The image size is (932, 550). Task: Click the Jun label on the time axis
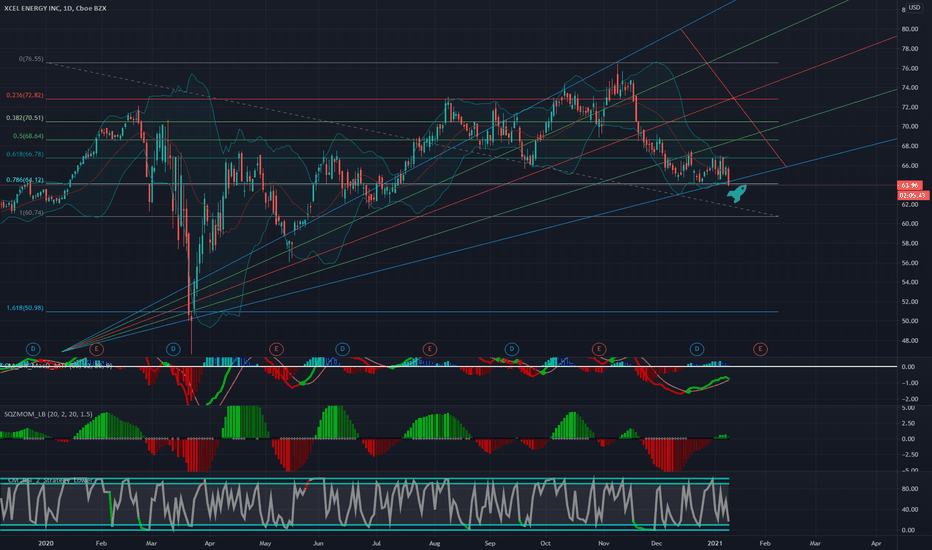(318, 543)
